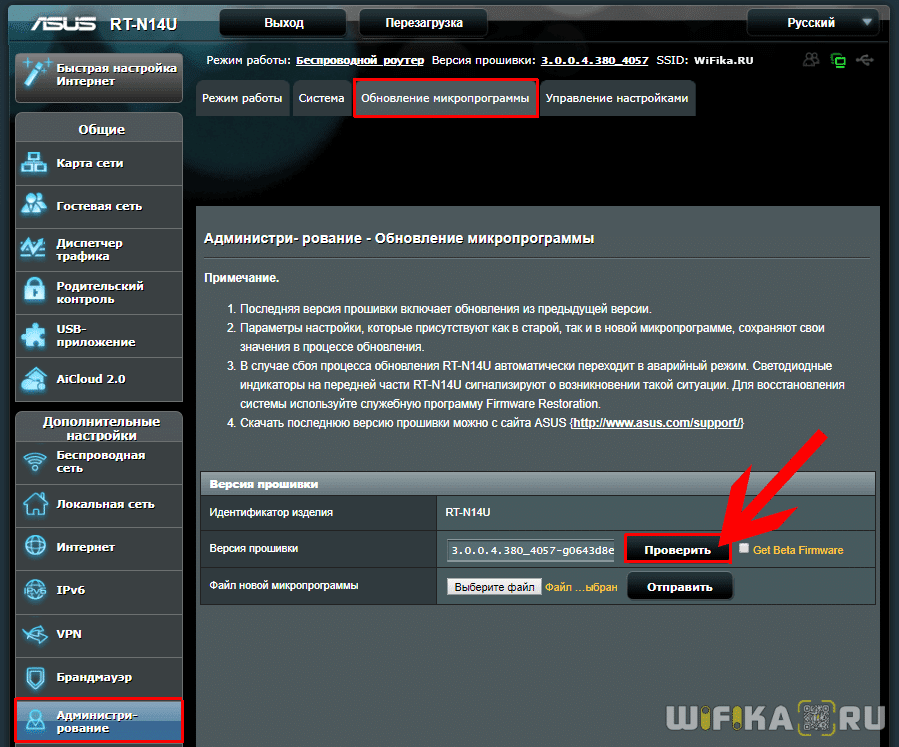The image size is (899, 747).
Task: Click the Выберите файл file chooser
Action: pyautogui.click(x=494, y=587)
